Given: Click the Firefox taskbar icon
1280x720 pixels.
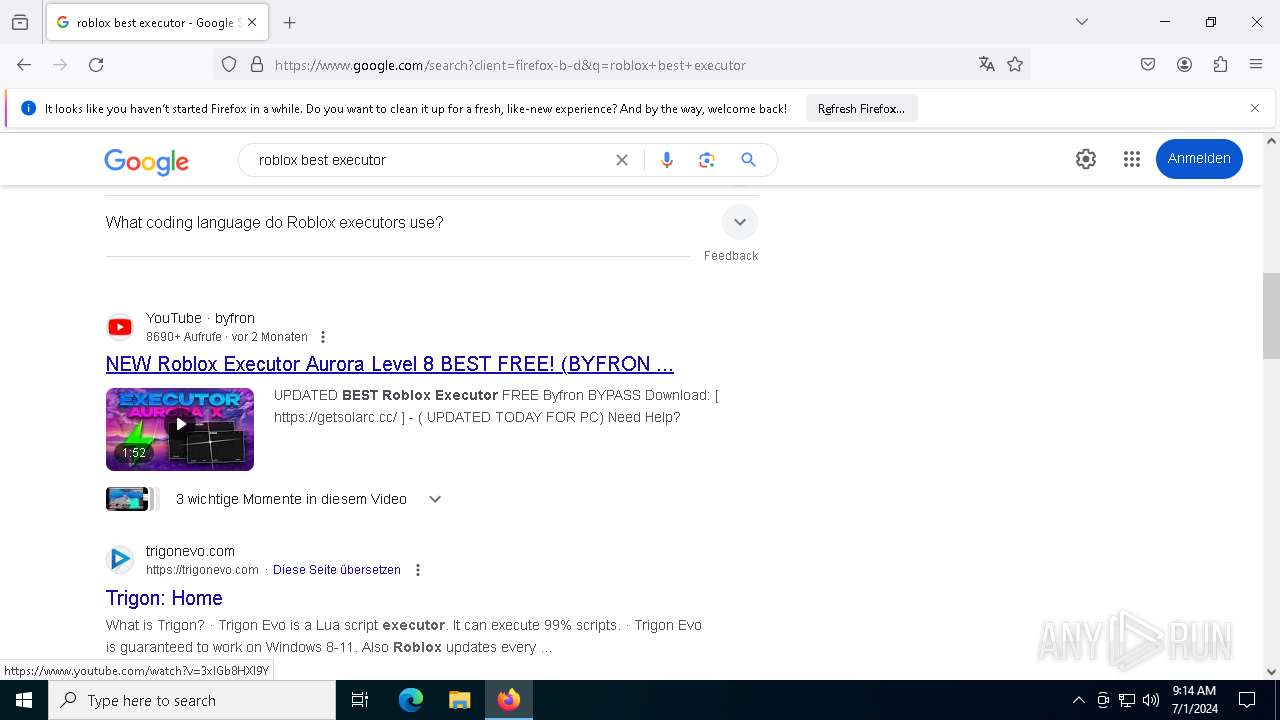Looking at the screenshot, I should 509,700.
